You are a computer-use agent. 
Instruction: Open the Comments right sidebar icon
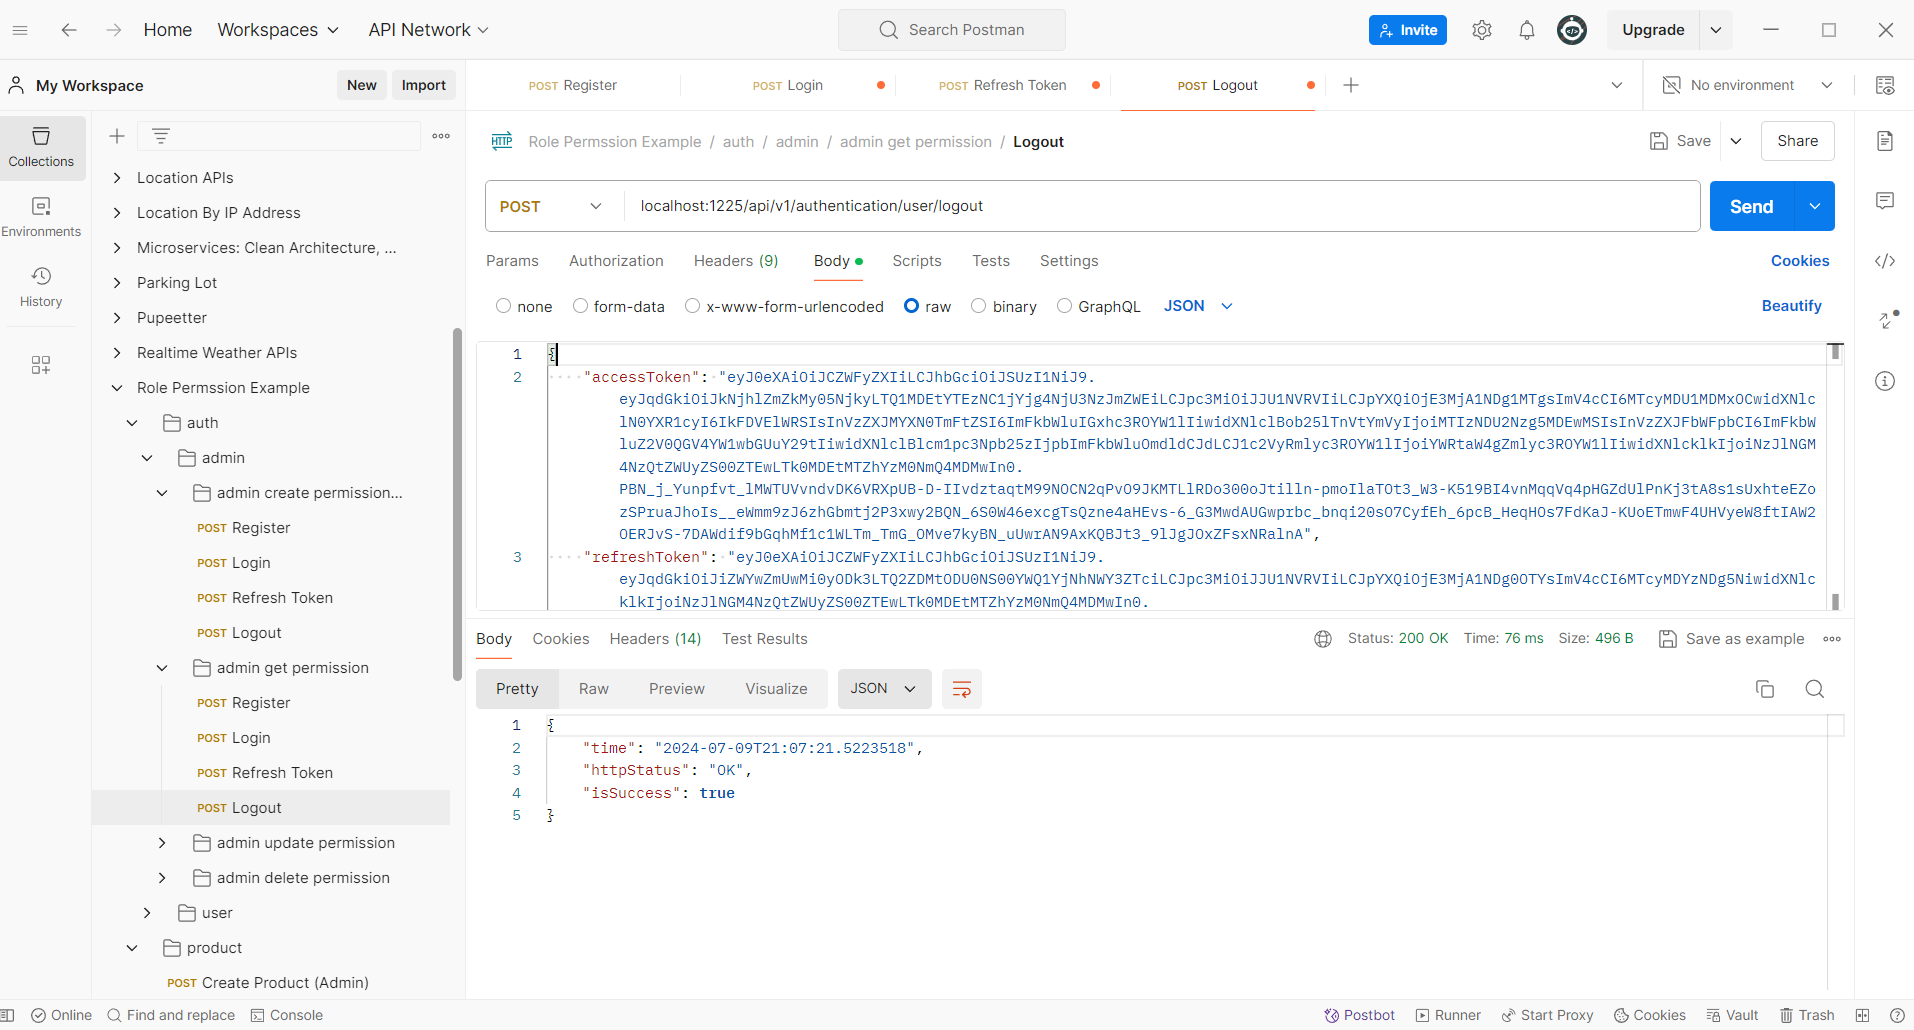(x=1885, y=201)
